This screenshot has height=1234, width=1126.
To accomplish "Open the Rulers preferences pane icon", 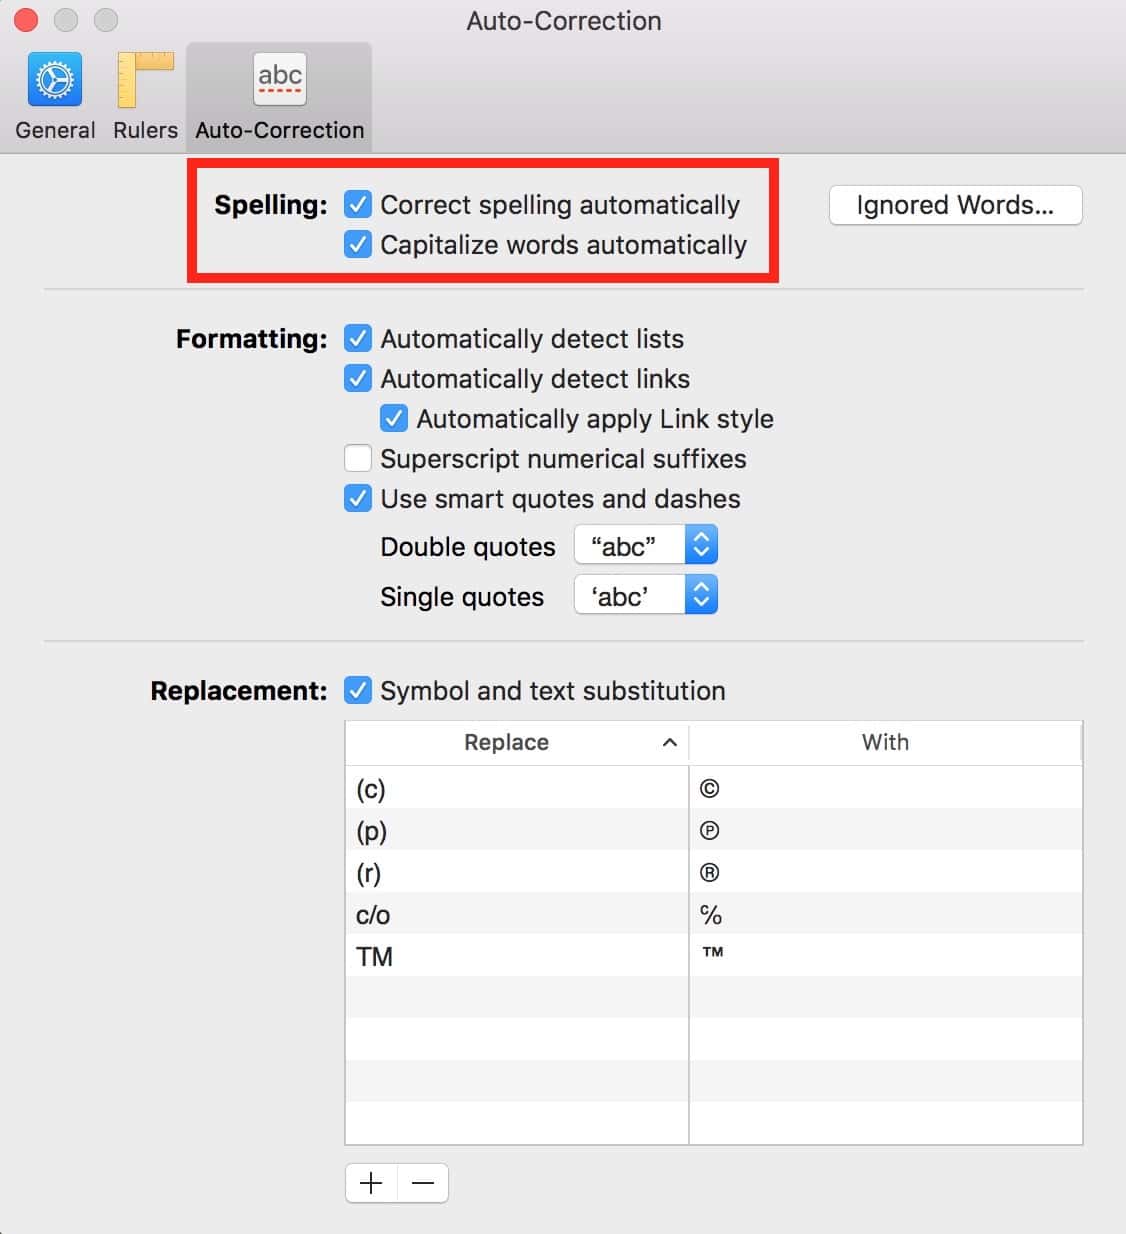I will click(x=145, y=82).
